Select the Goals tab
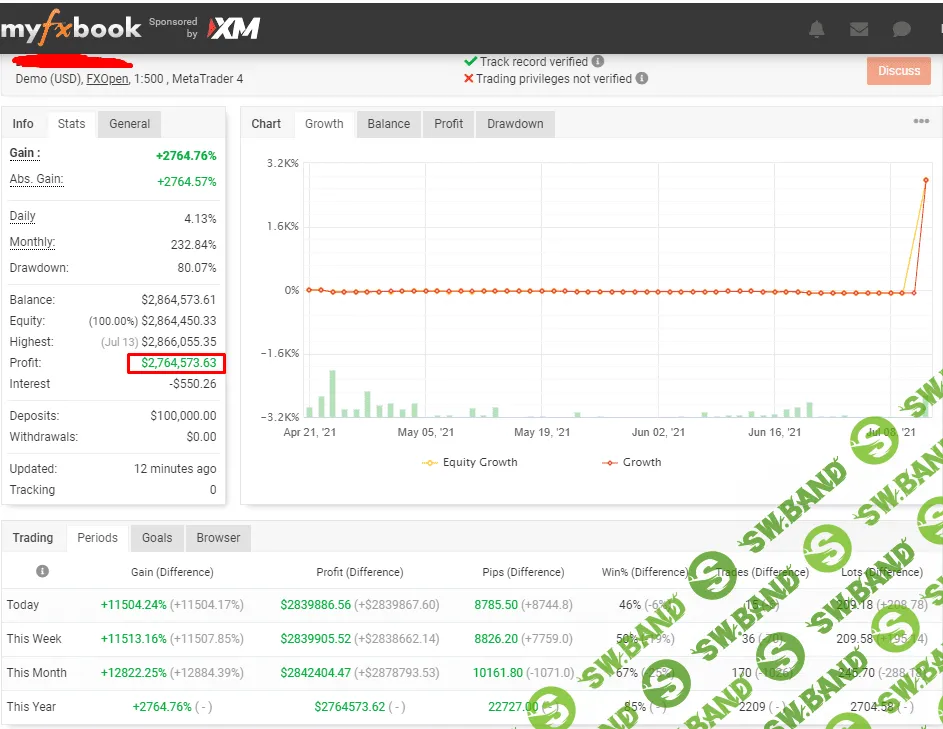 (157, 538)
